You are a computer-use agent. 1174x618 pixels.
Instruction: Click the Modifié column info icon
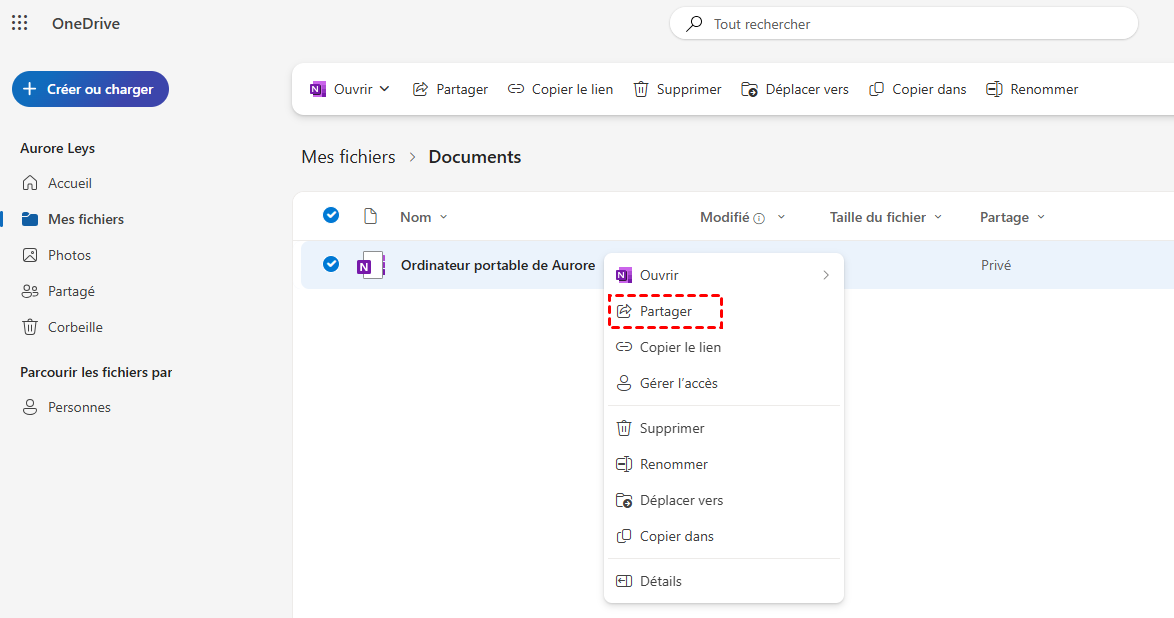(x=759, y=218)
